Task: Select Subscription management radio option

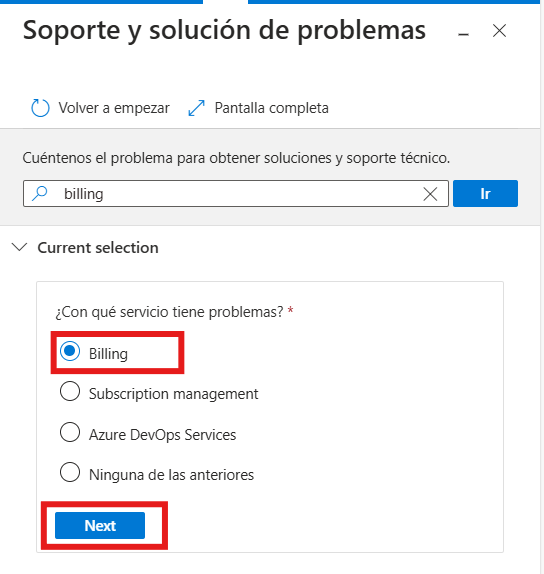Action: point(70,391)
